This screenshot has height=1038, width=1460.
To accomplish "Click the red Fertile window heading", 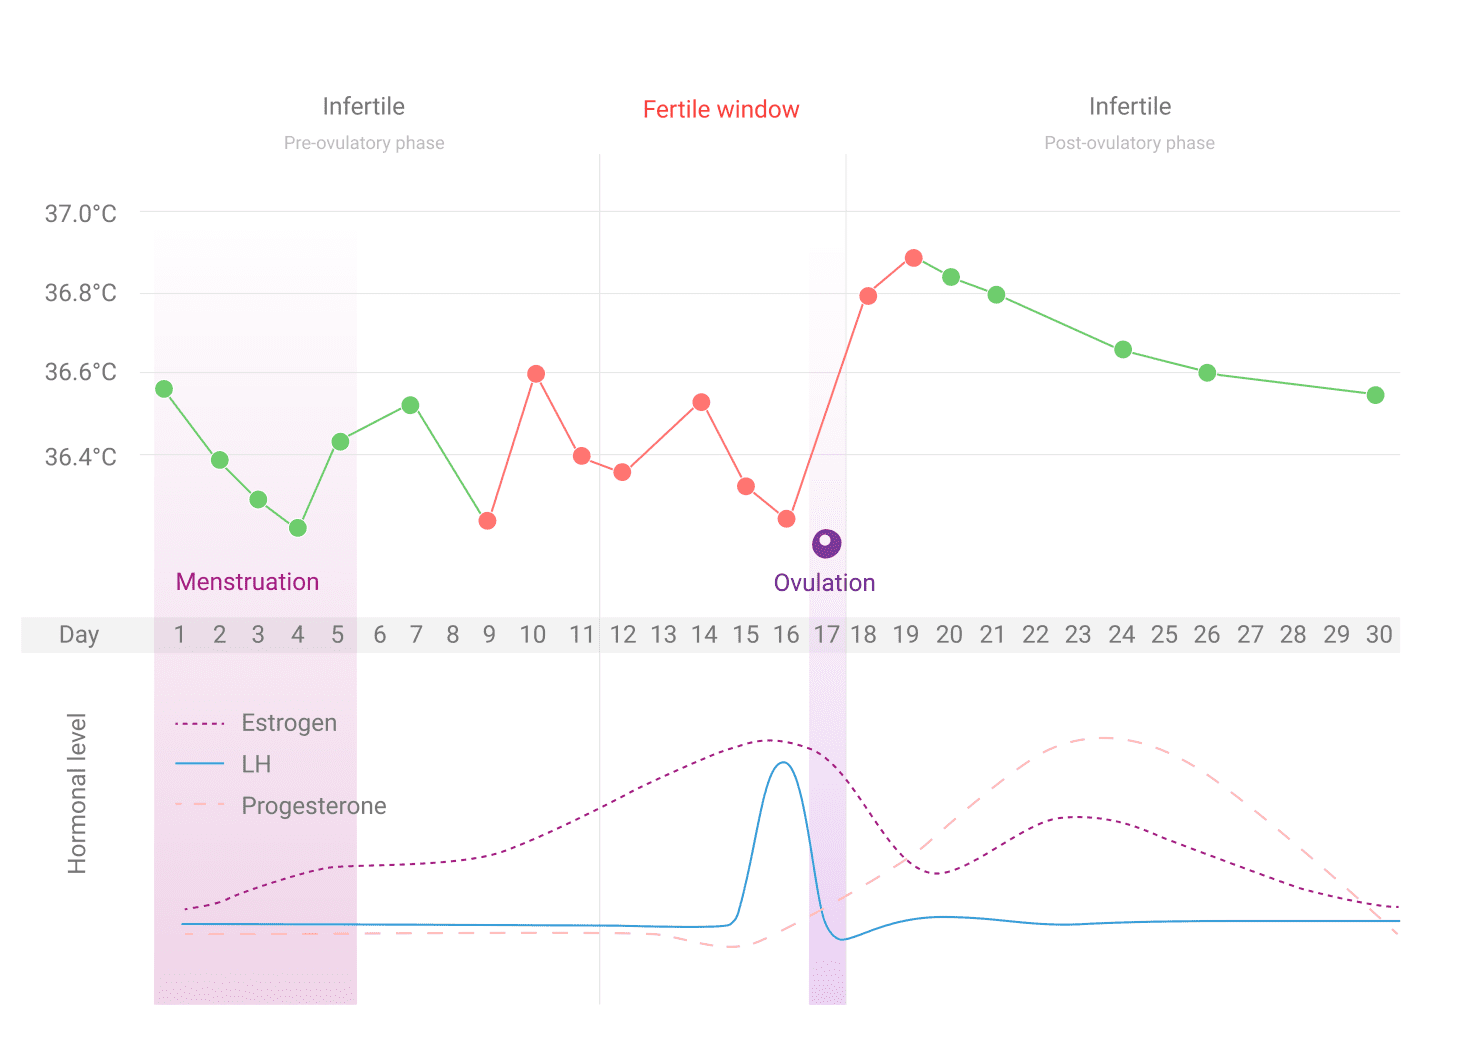I will point(721,110).
